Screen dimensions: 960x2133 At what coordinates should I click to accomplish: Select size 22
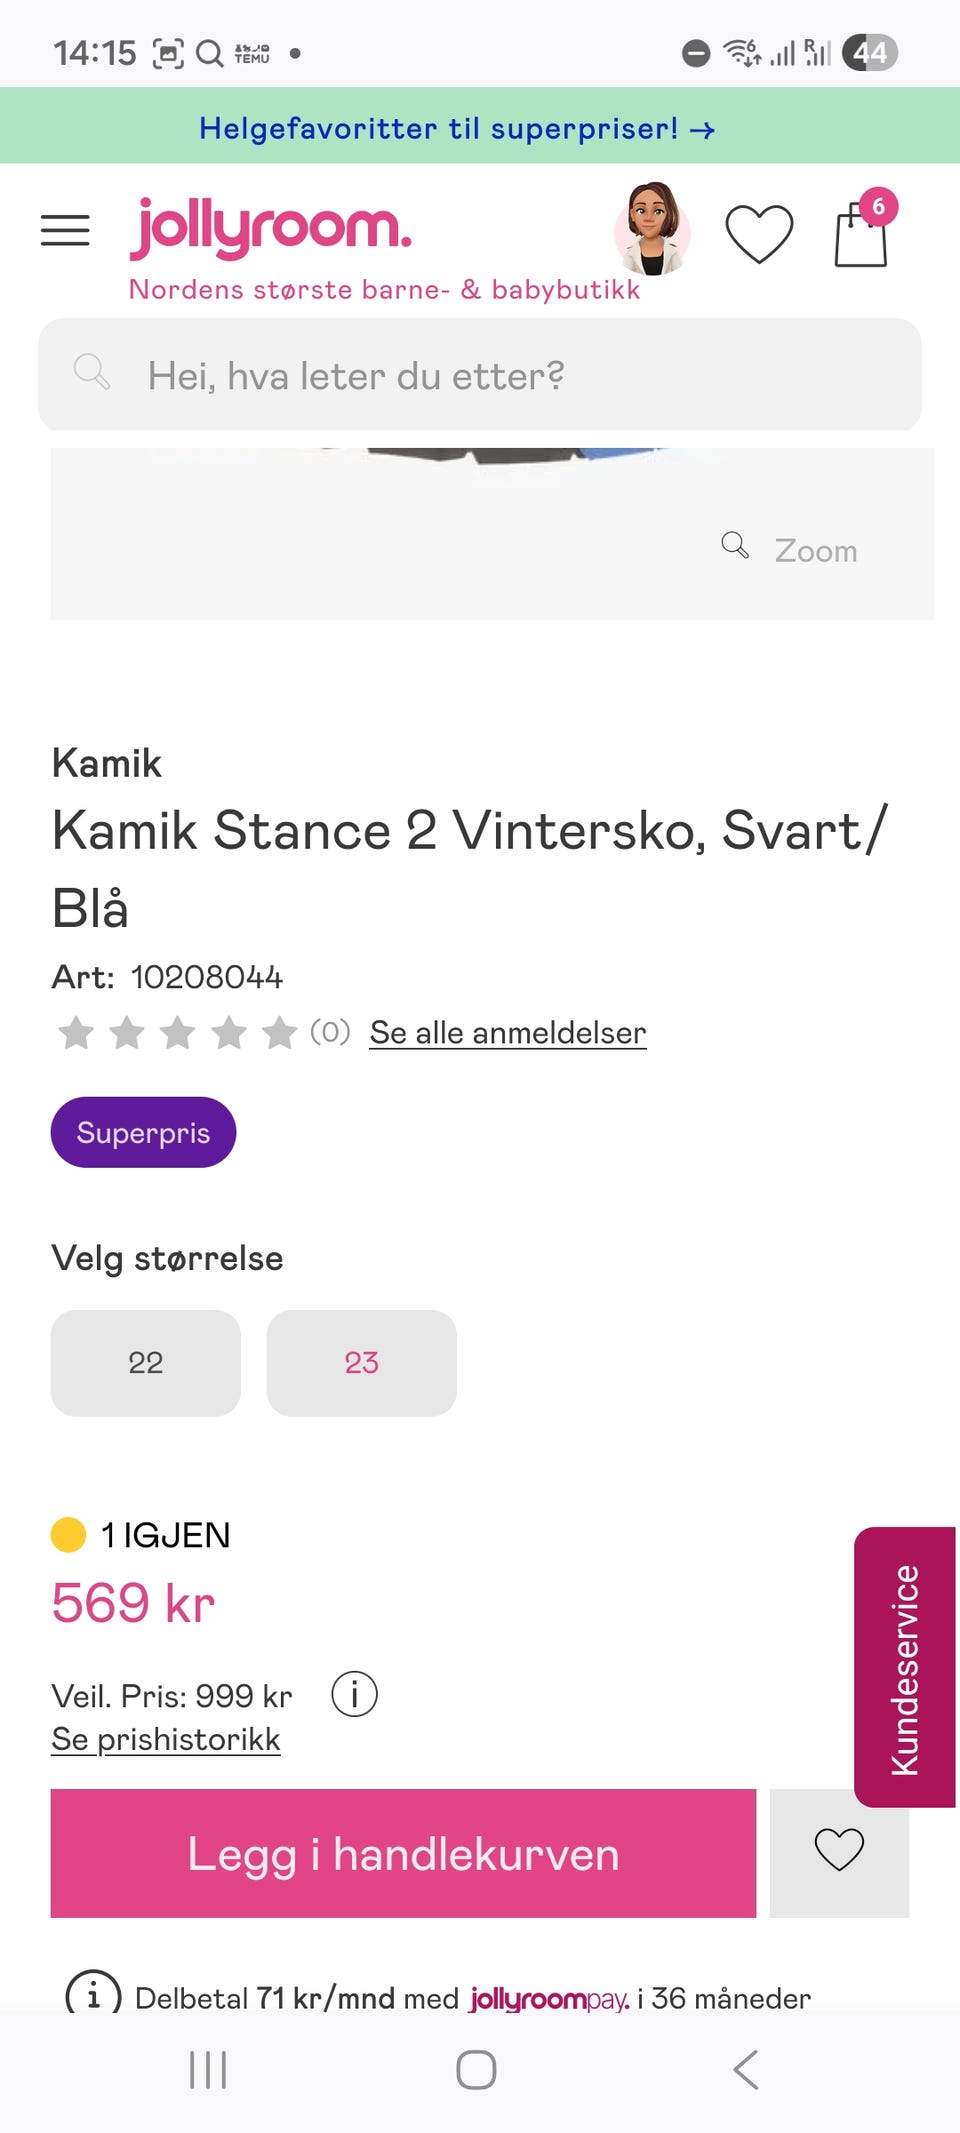coord(146,1362)
